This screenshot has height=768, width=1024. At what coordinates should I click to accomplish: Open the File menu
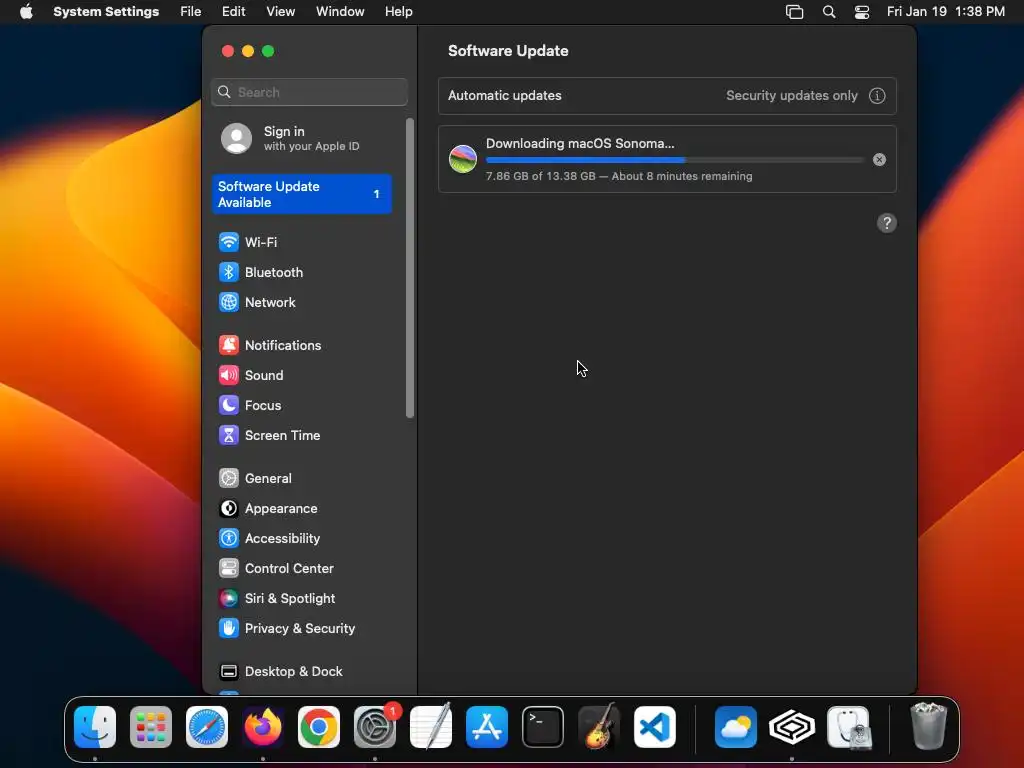191,12
